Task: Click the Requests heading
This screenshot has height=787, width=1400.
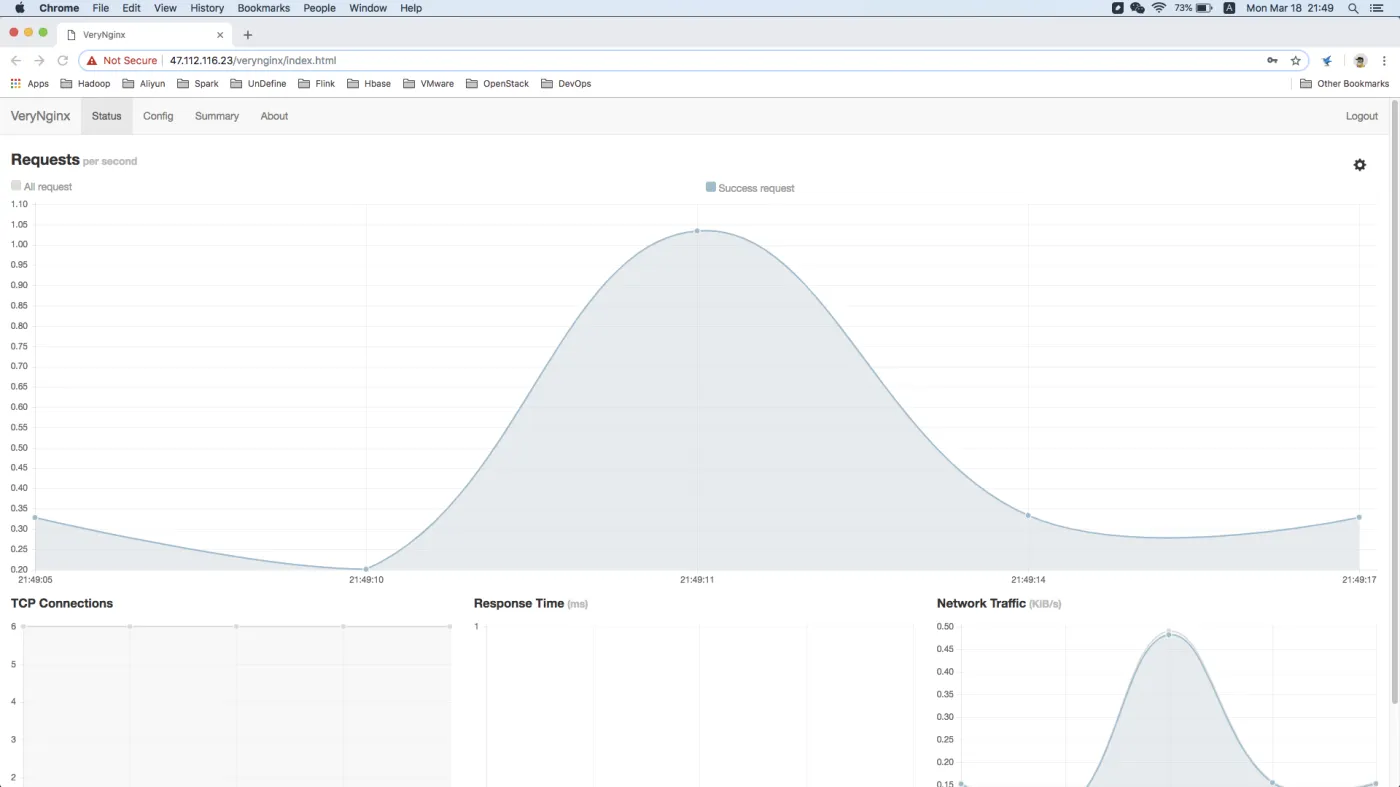Action: tap(45, 160)
